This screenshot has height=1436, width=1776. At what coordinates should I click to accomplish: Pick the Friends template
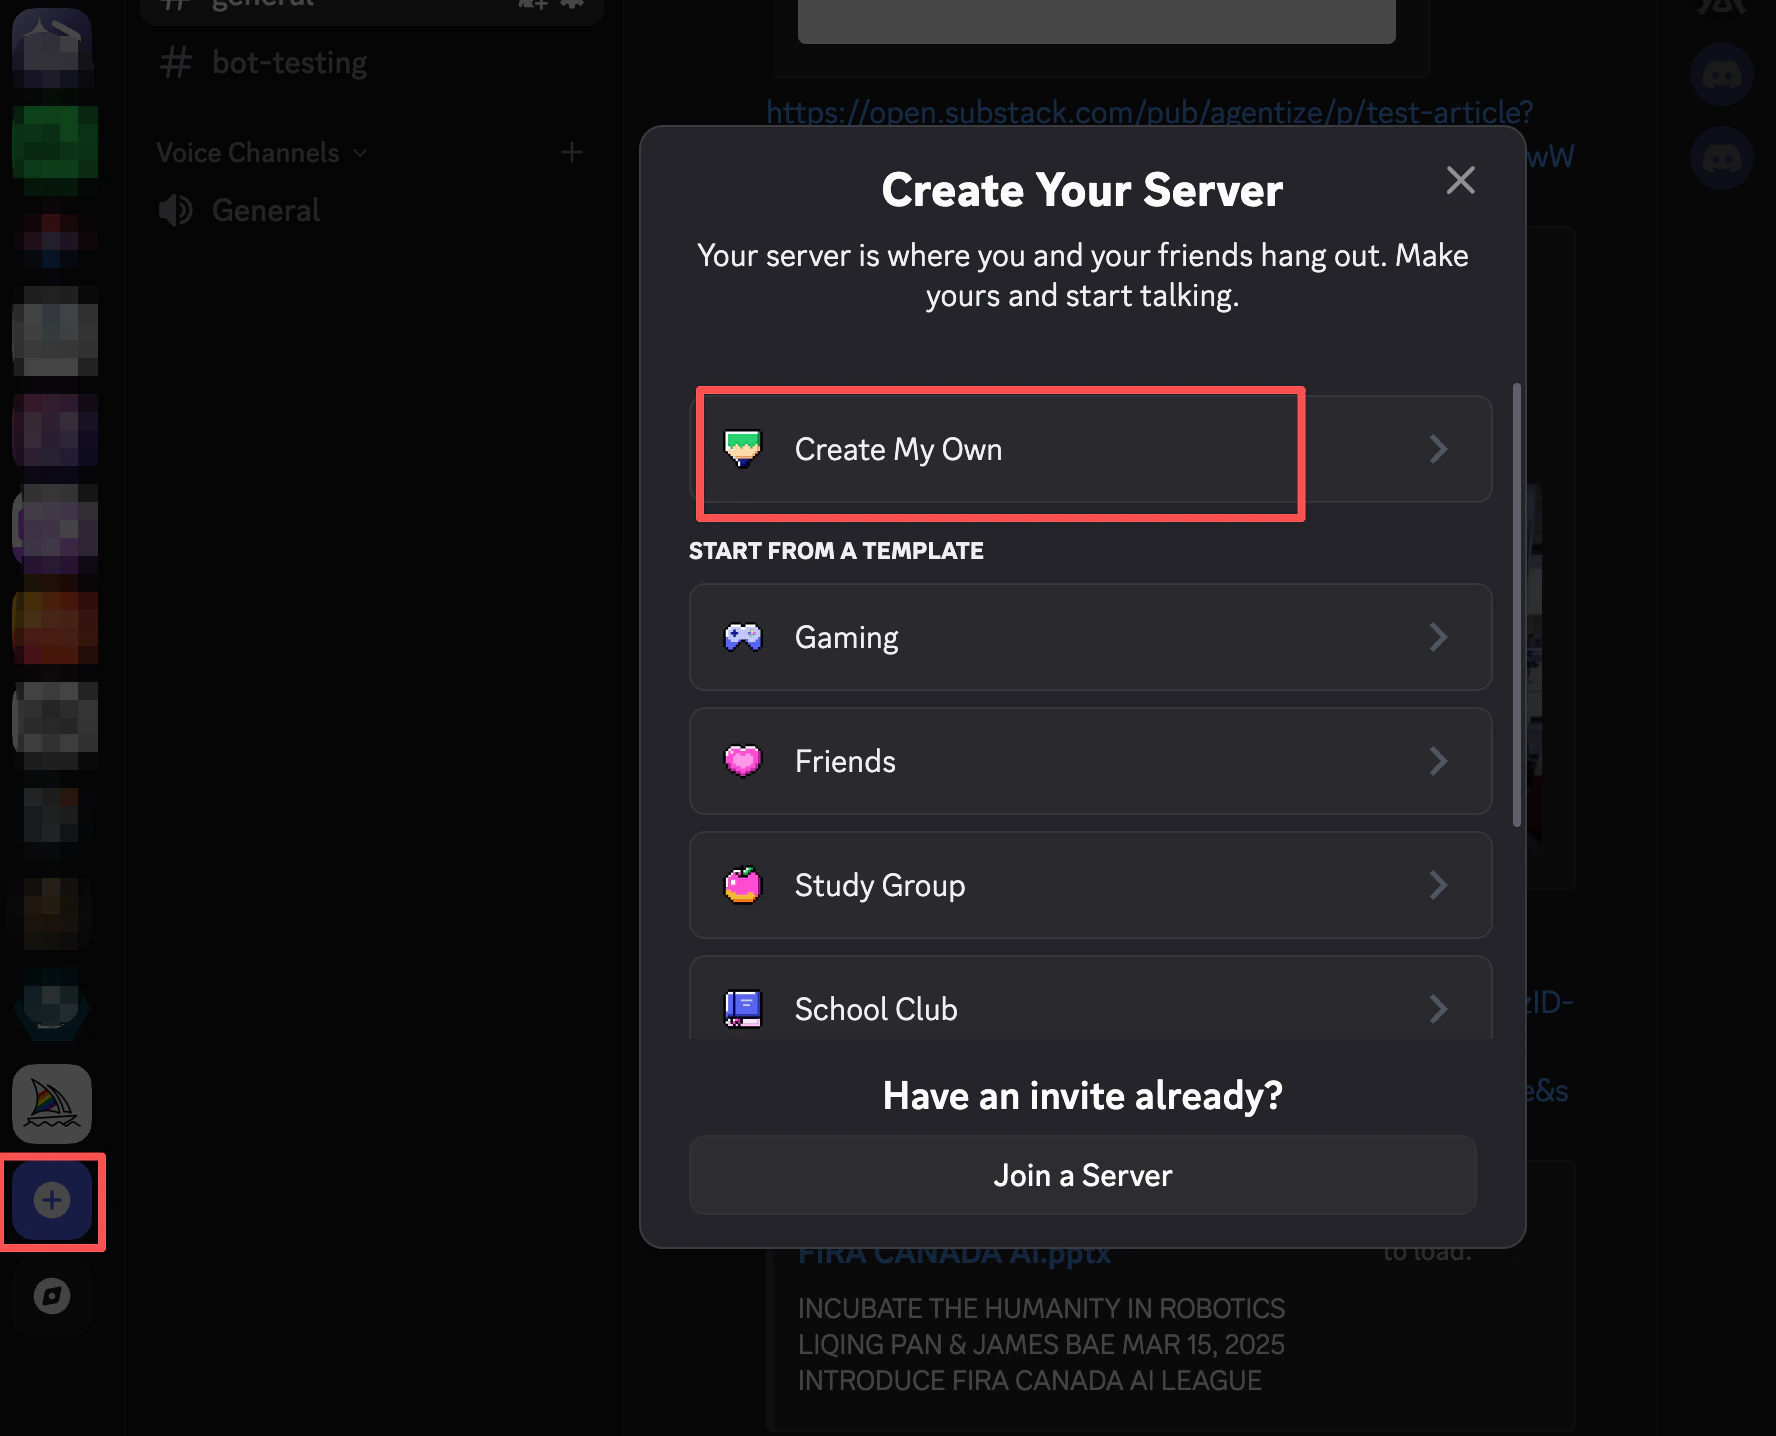coord(1090,761)
